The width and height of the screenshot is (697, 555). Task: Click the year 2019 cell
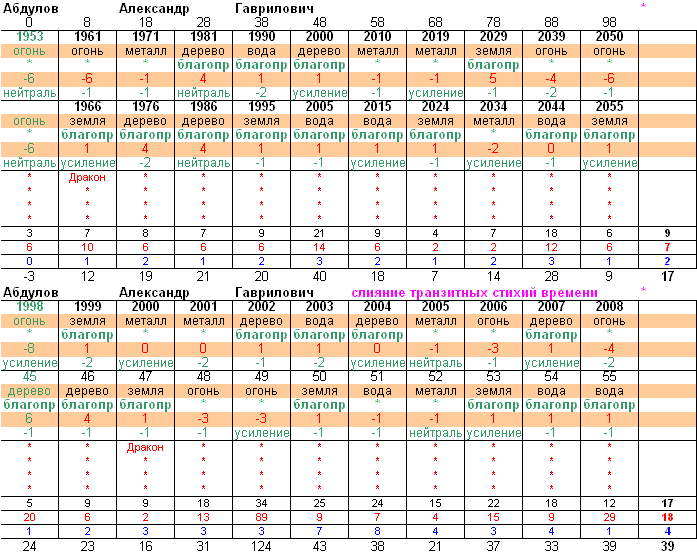(x=435, y=36)
